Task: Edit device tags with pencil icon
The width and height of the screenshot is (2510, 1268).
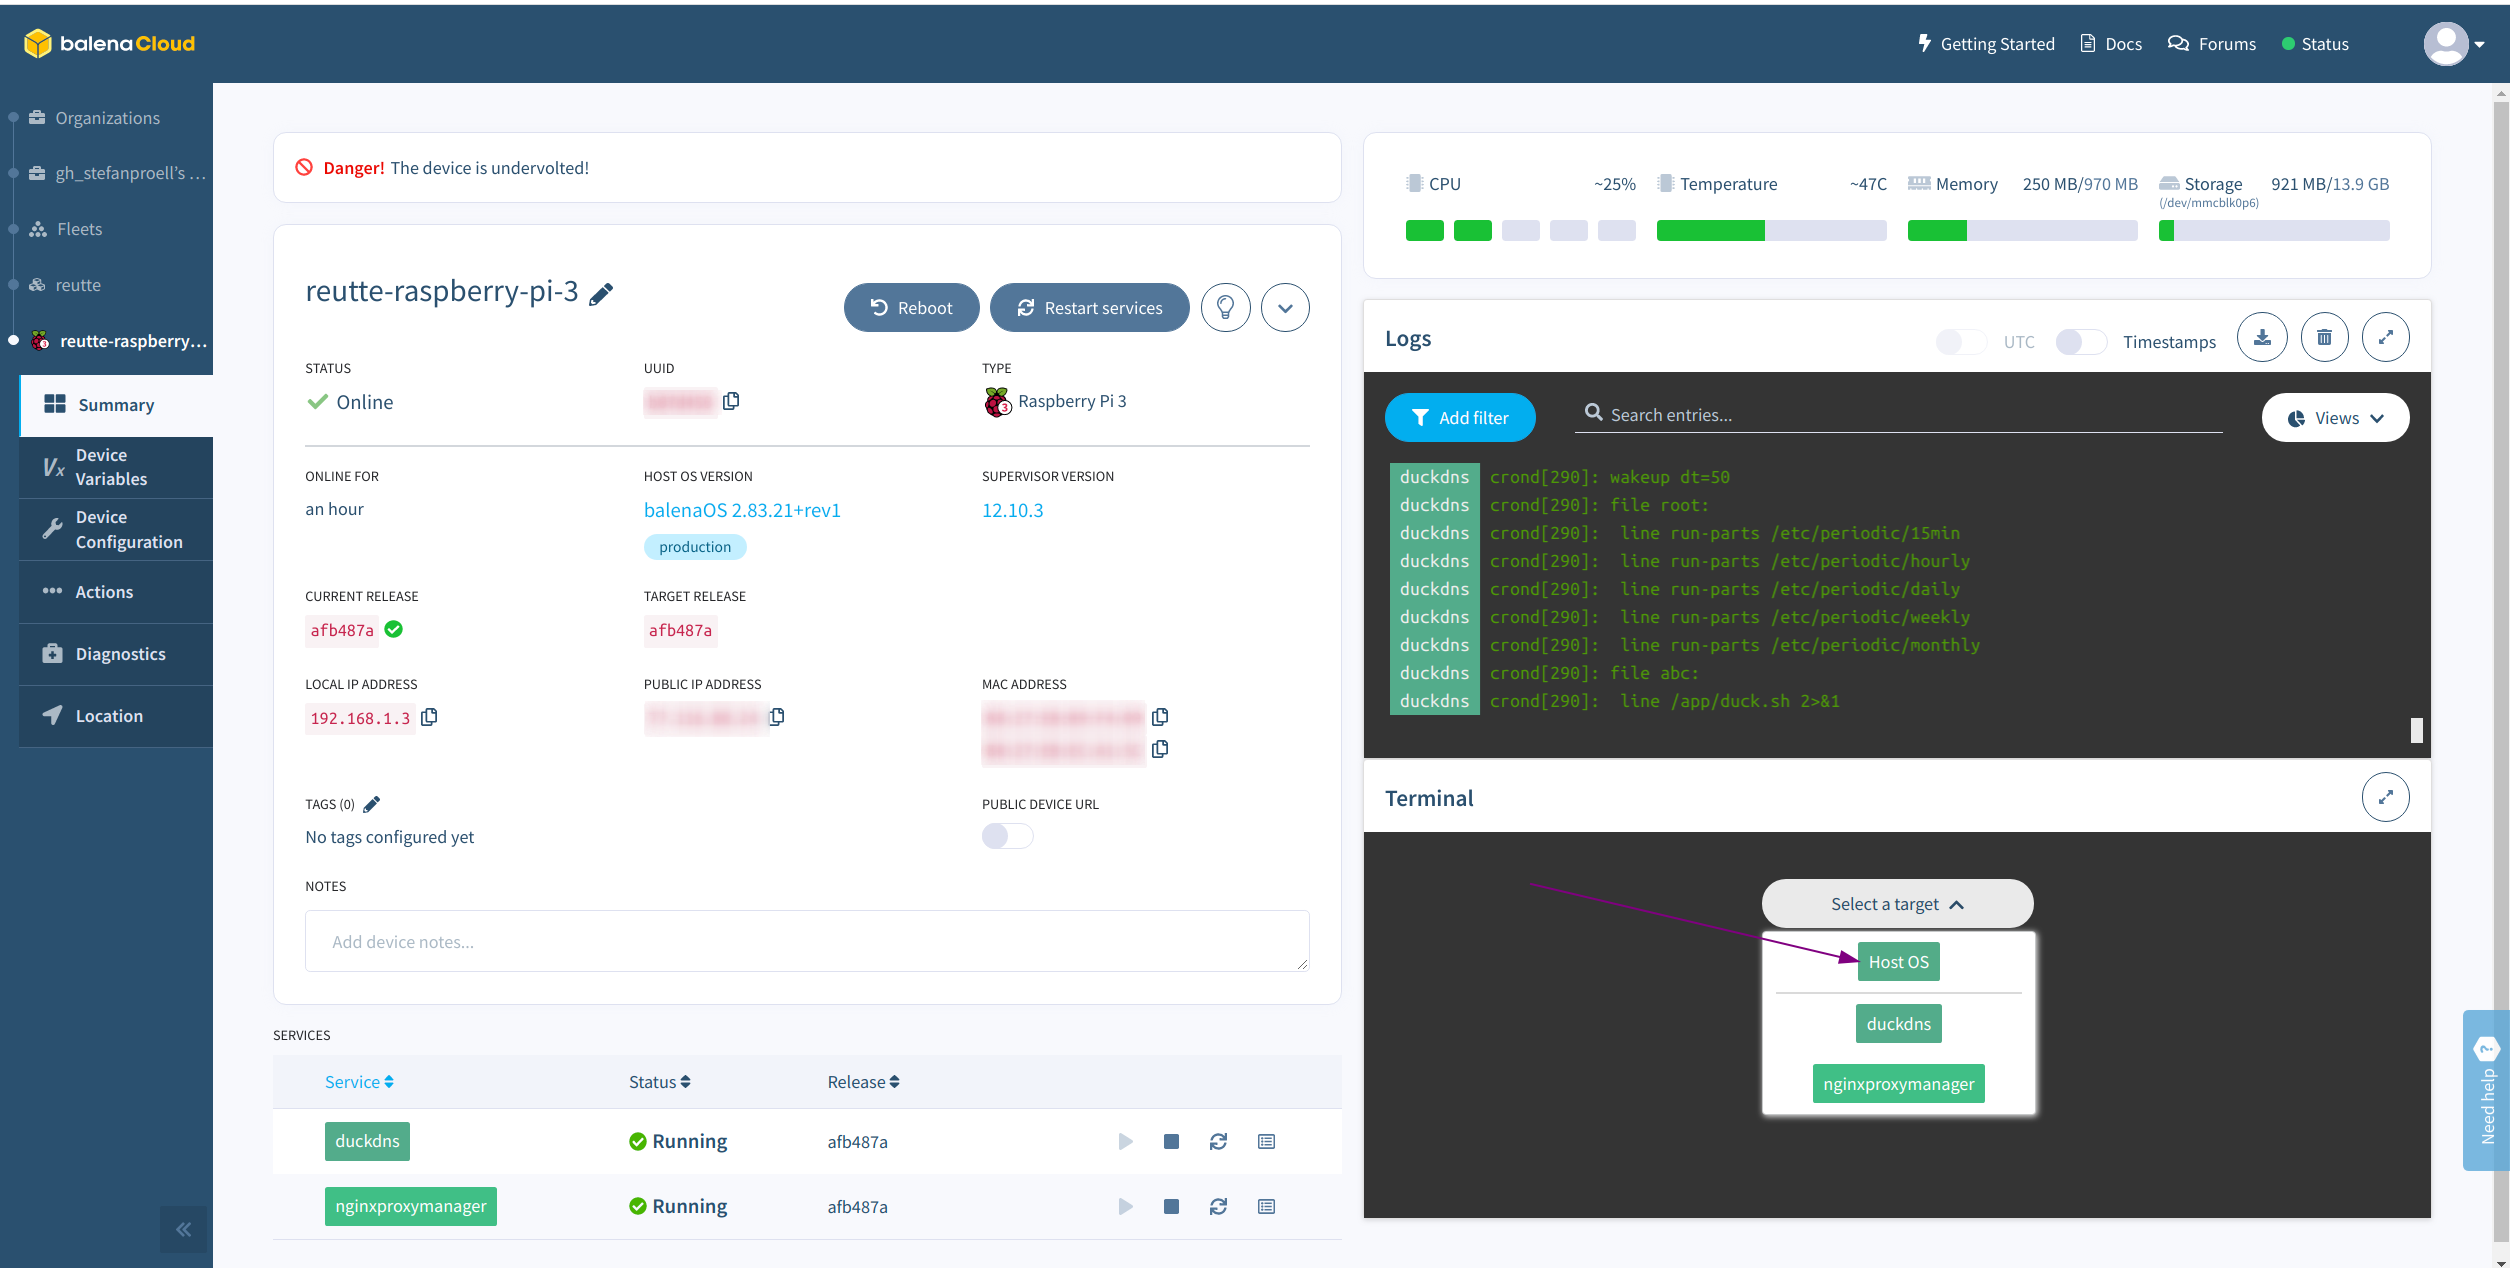Action: tap(372, 804)
